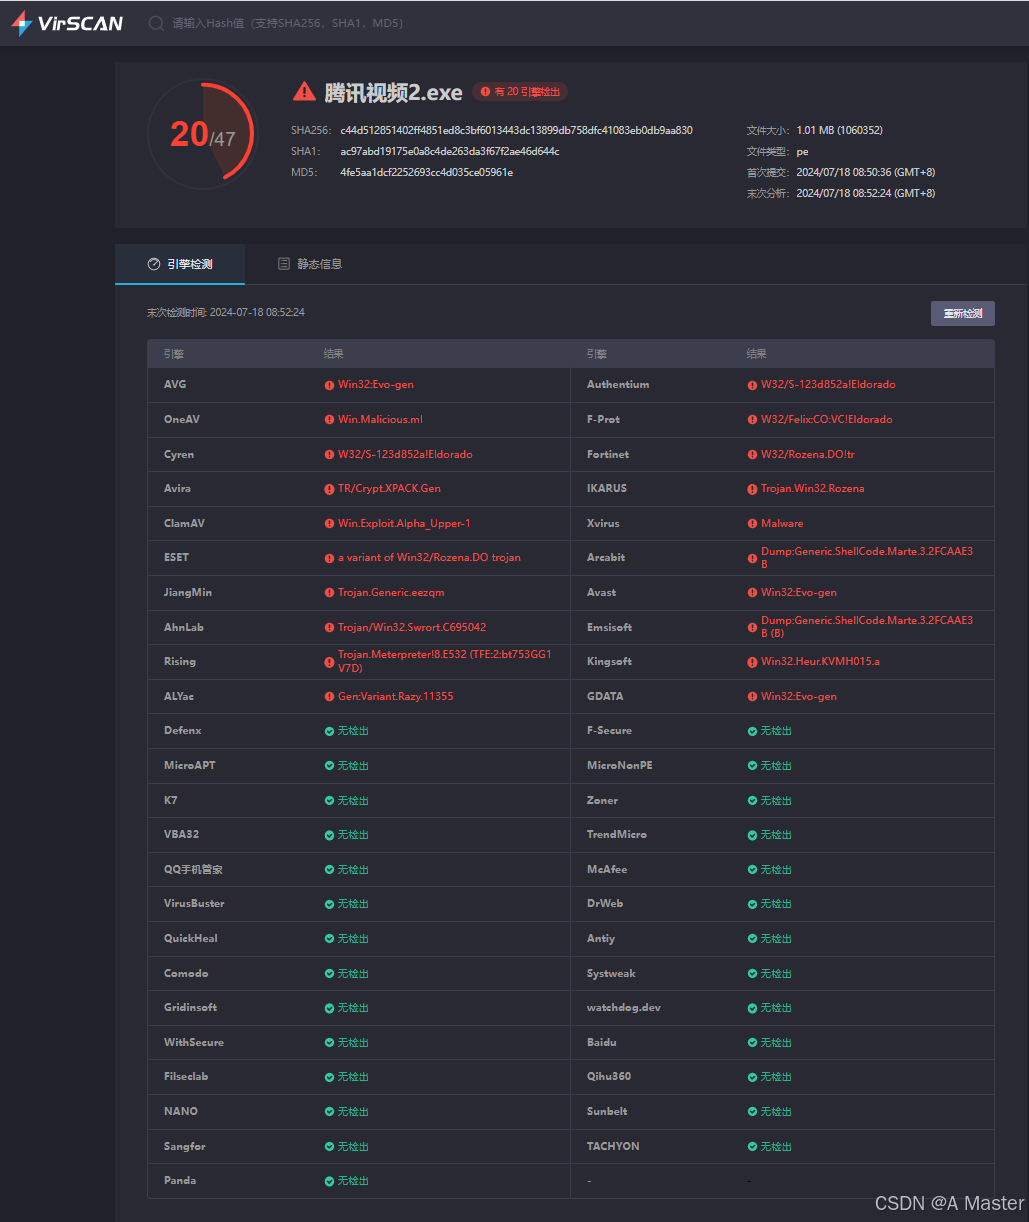Select 'W32/Felix:CO:VC!Eldorado' result
The width and height of the screenshot is (1029, 1222).
827,420
